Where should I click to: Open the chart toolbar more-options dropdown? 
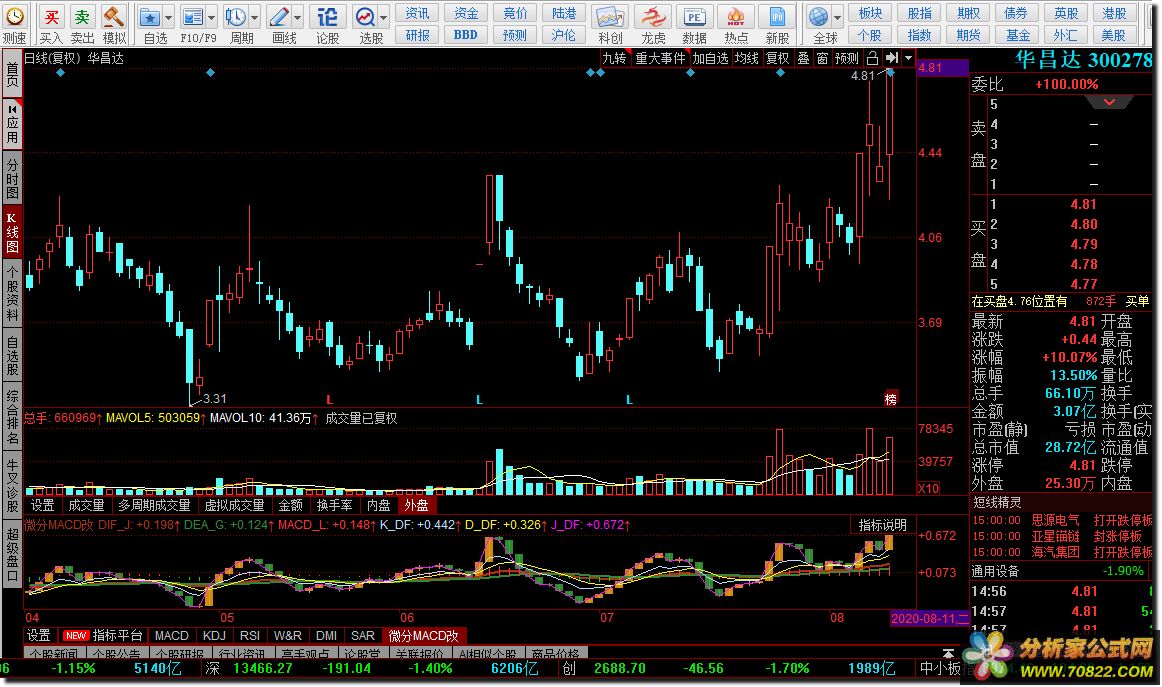pos(909,58)
